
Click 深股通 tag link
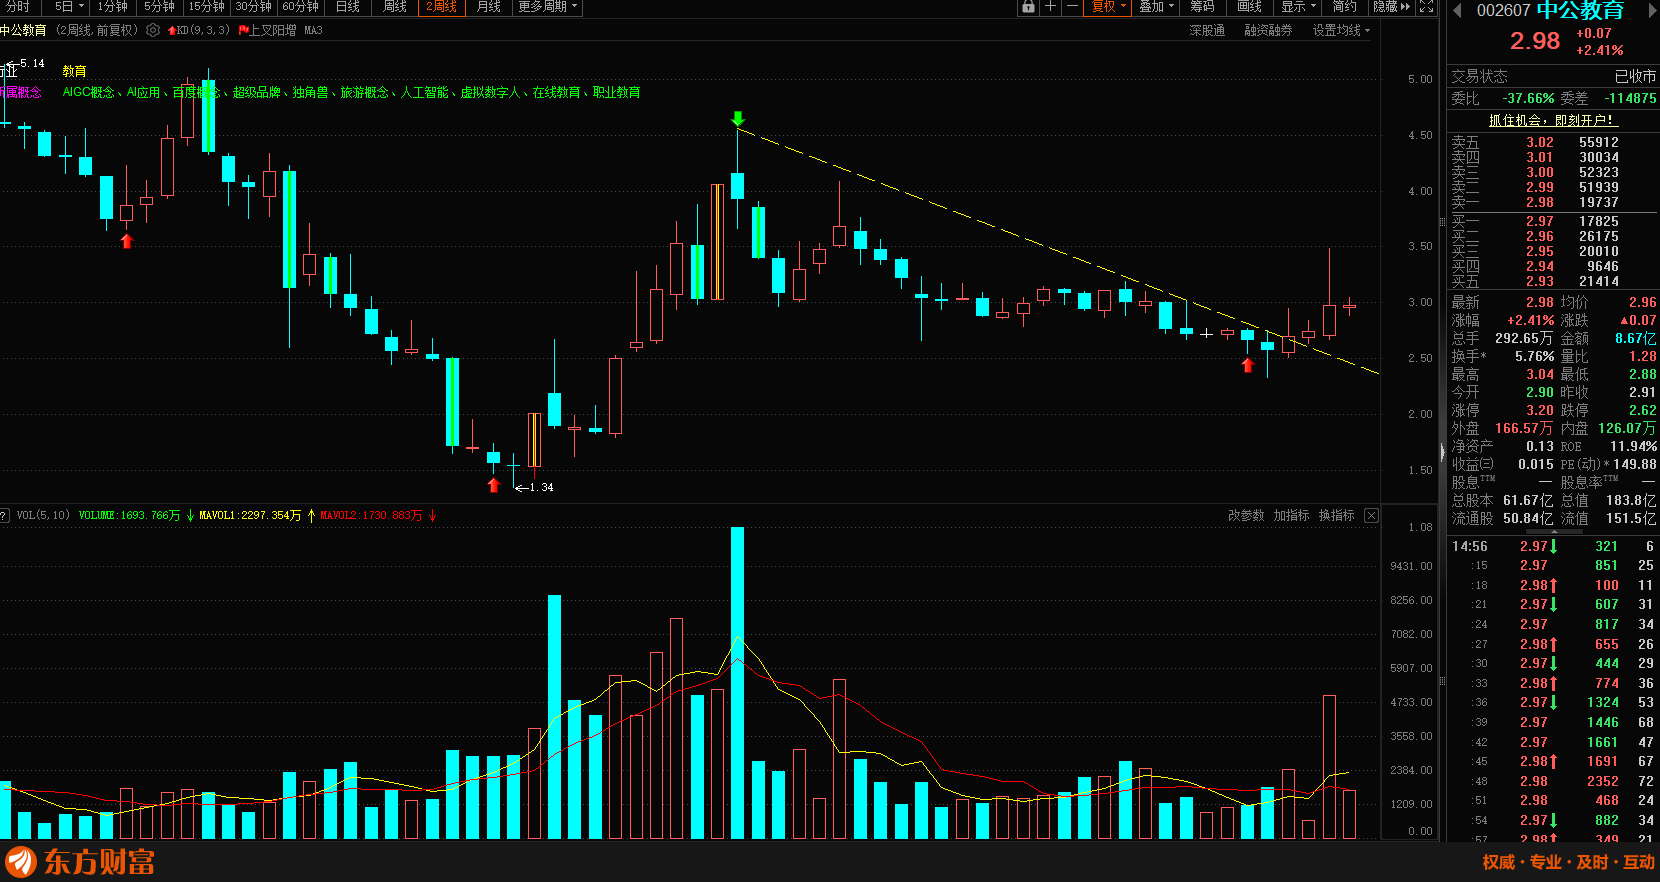(1207, 30)
